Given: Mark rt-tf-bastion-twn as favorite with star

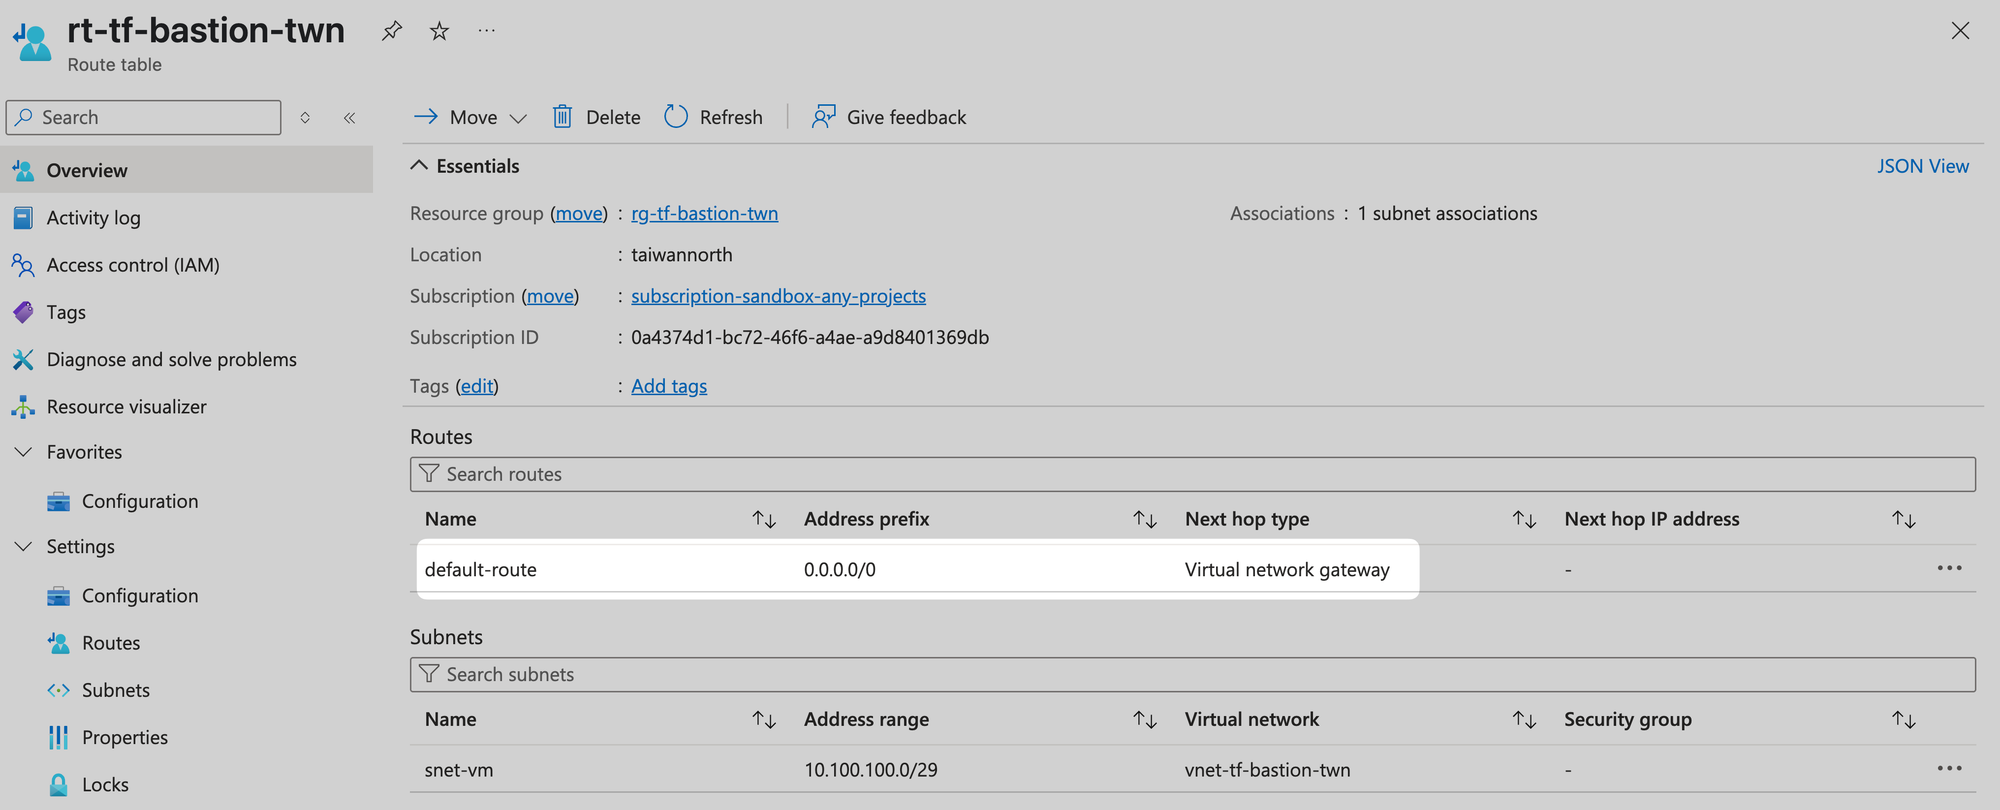Looking at the screenshot, I should point(439,31).
